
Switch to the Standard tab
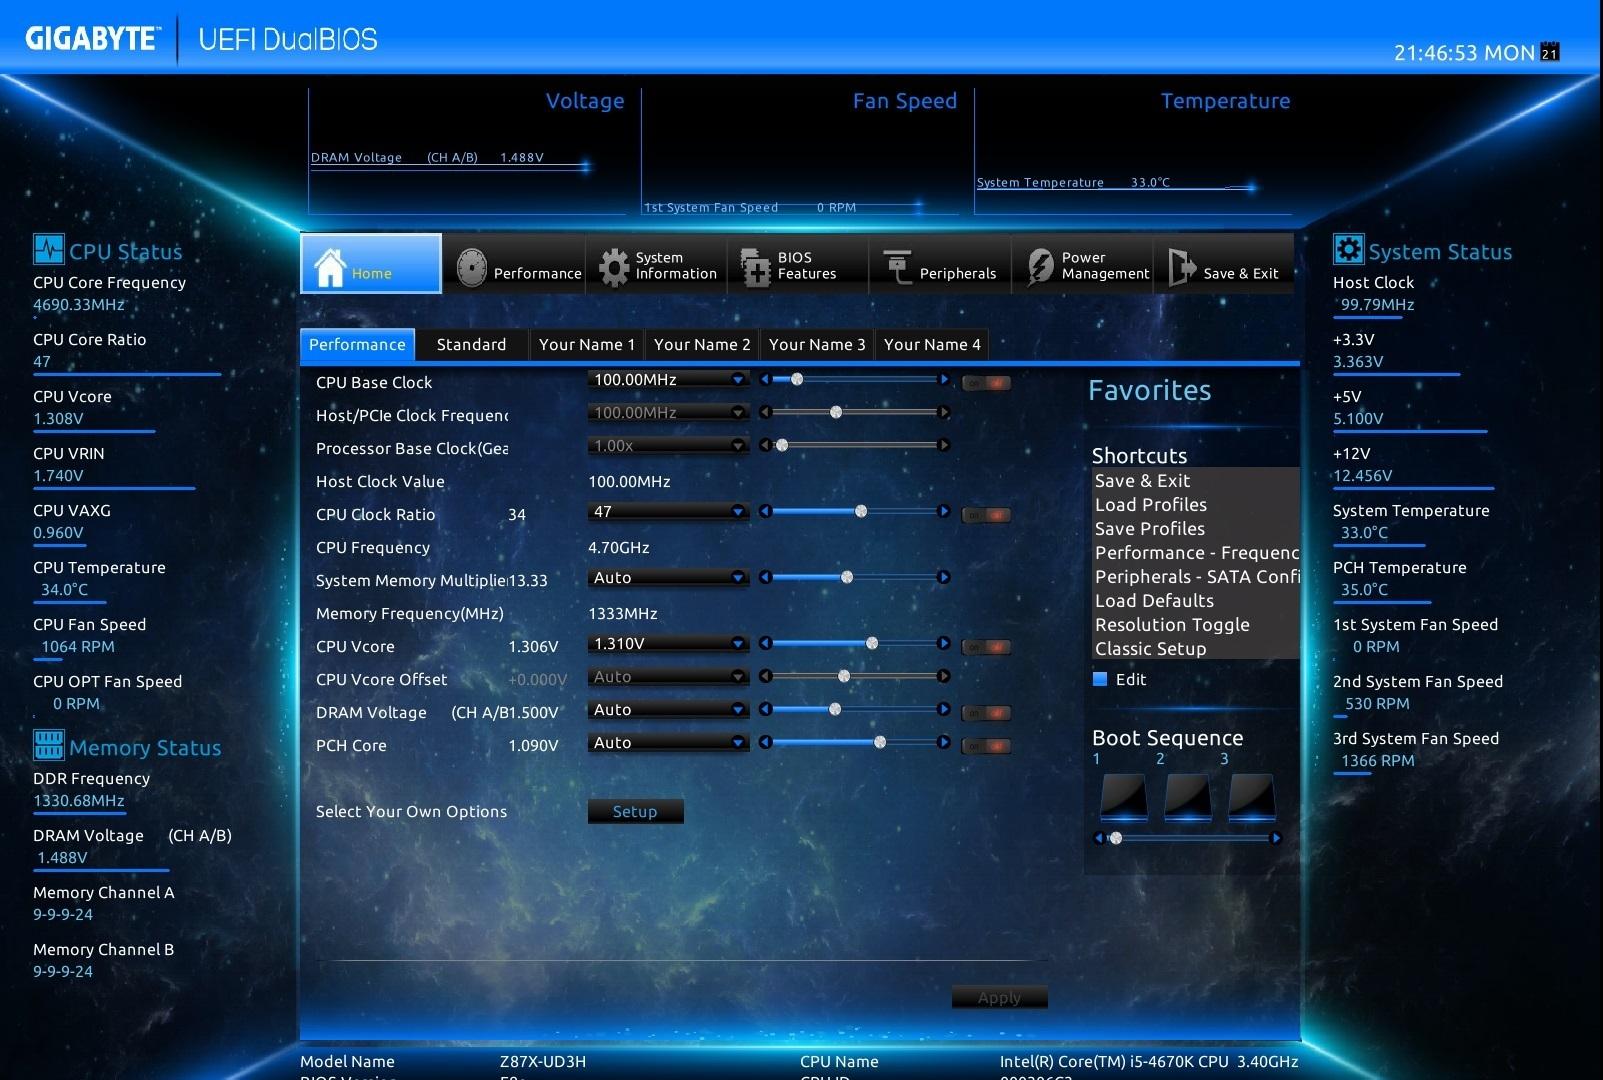tap(471, 344)
